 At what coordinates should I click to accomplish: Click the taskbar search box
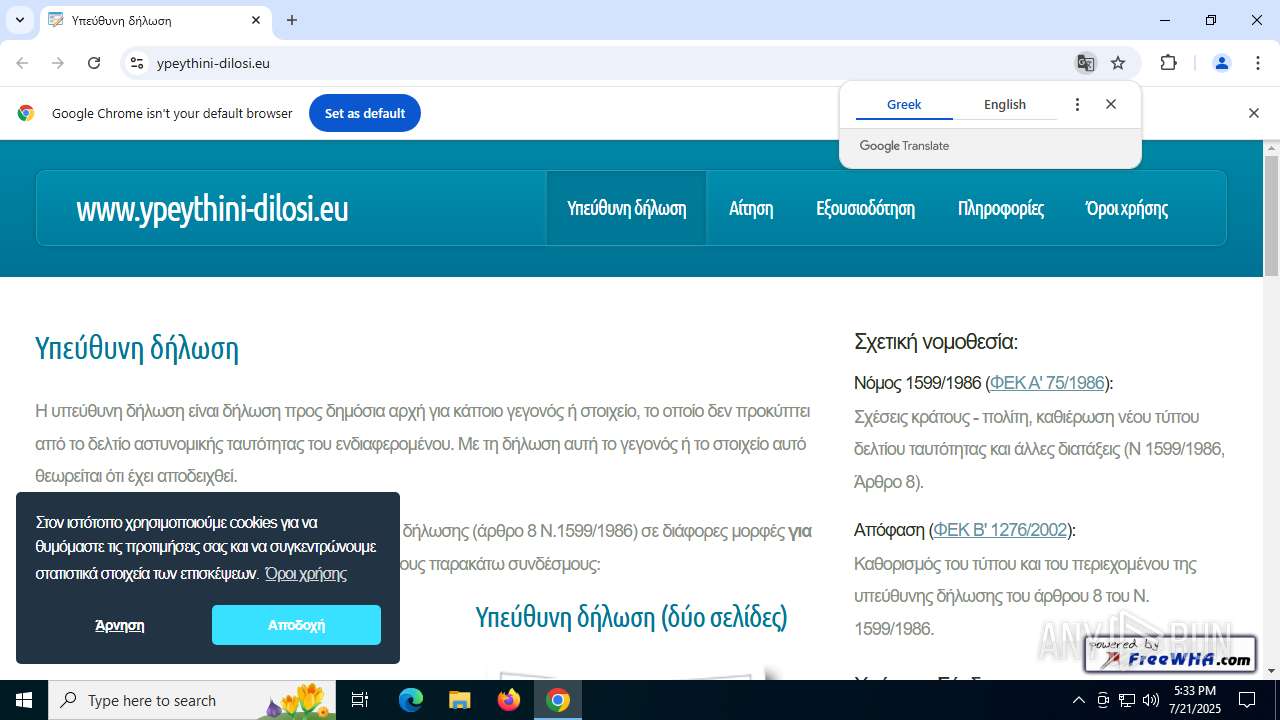pyautogui.click(x=194, y=700)
